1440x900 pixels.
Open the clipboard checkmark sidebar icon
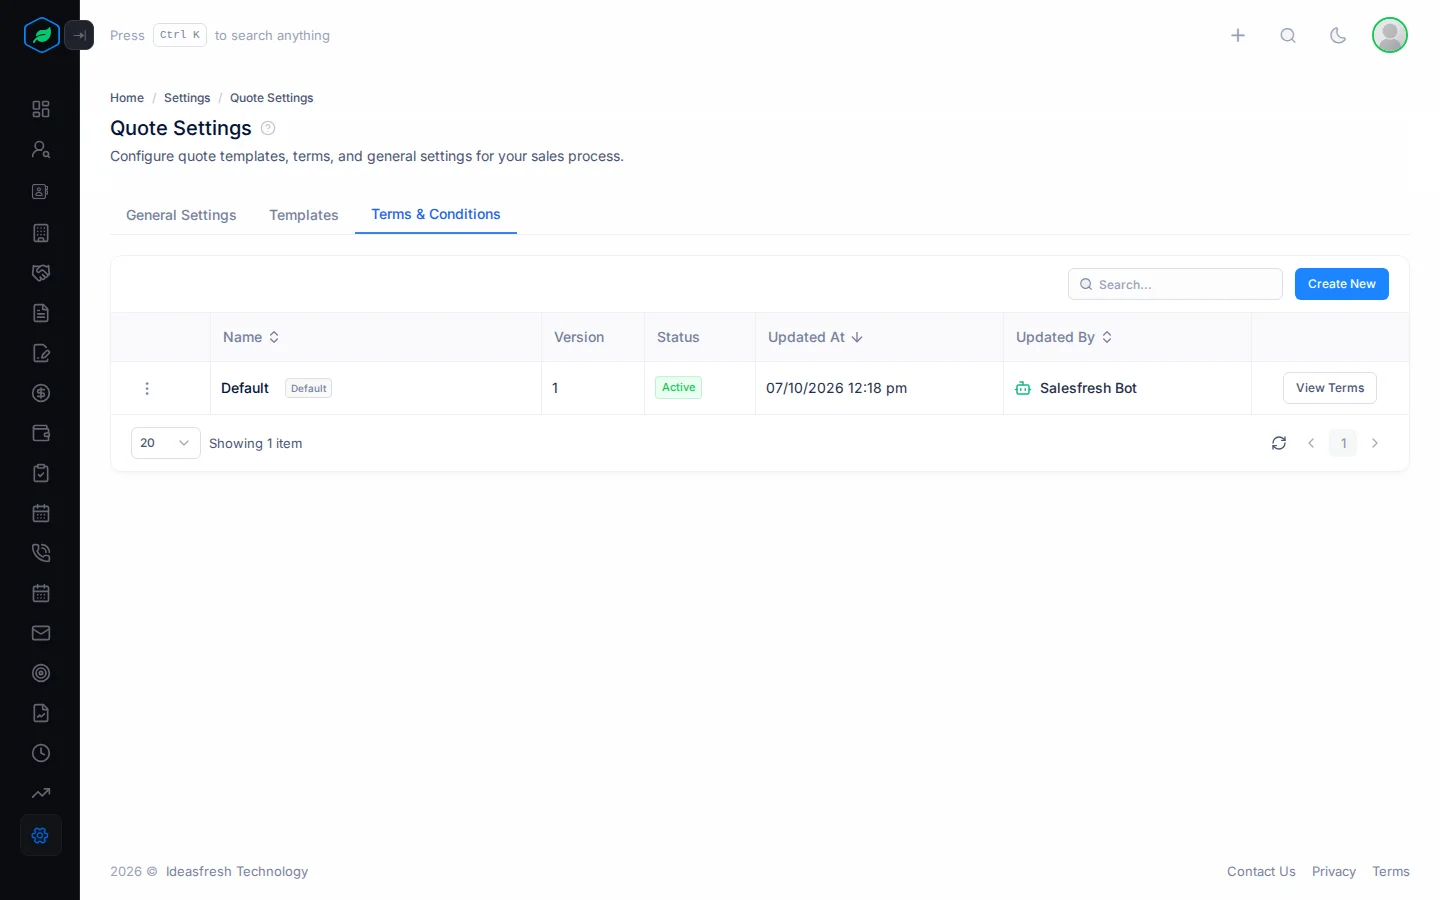pyautogui.click(x=41, y=473)
